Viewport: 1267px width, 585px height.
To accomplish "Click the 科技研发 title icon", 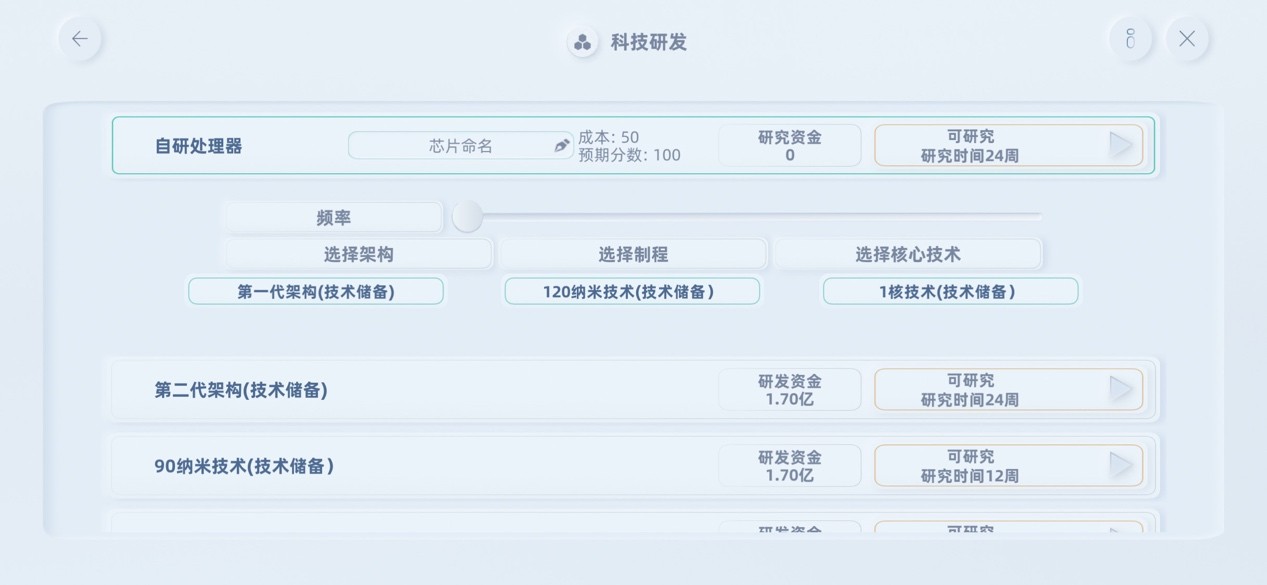I will pos(582,42).
